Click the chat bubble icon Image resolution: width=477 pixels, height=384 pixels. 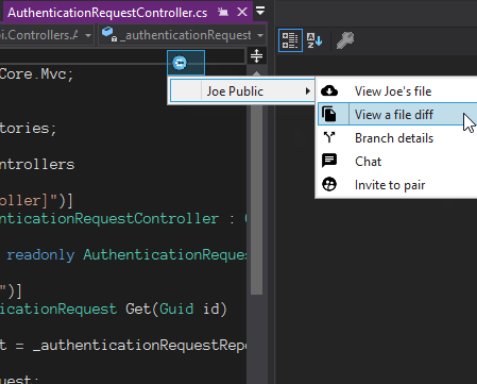pos(329,161)
